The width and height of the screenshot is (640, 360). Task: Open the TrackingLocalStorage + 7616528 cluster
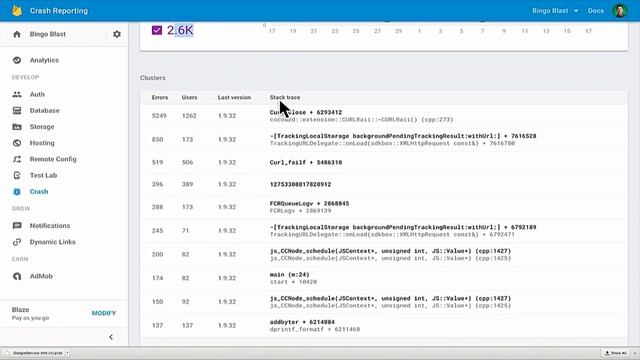click(384, 140)
